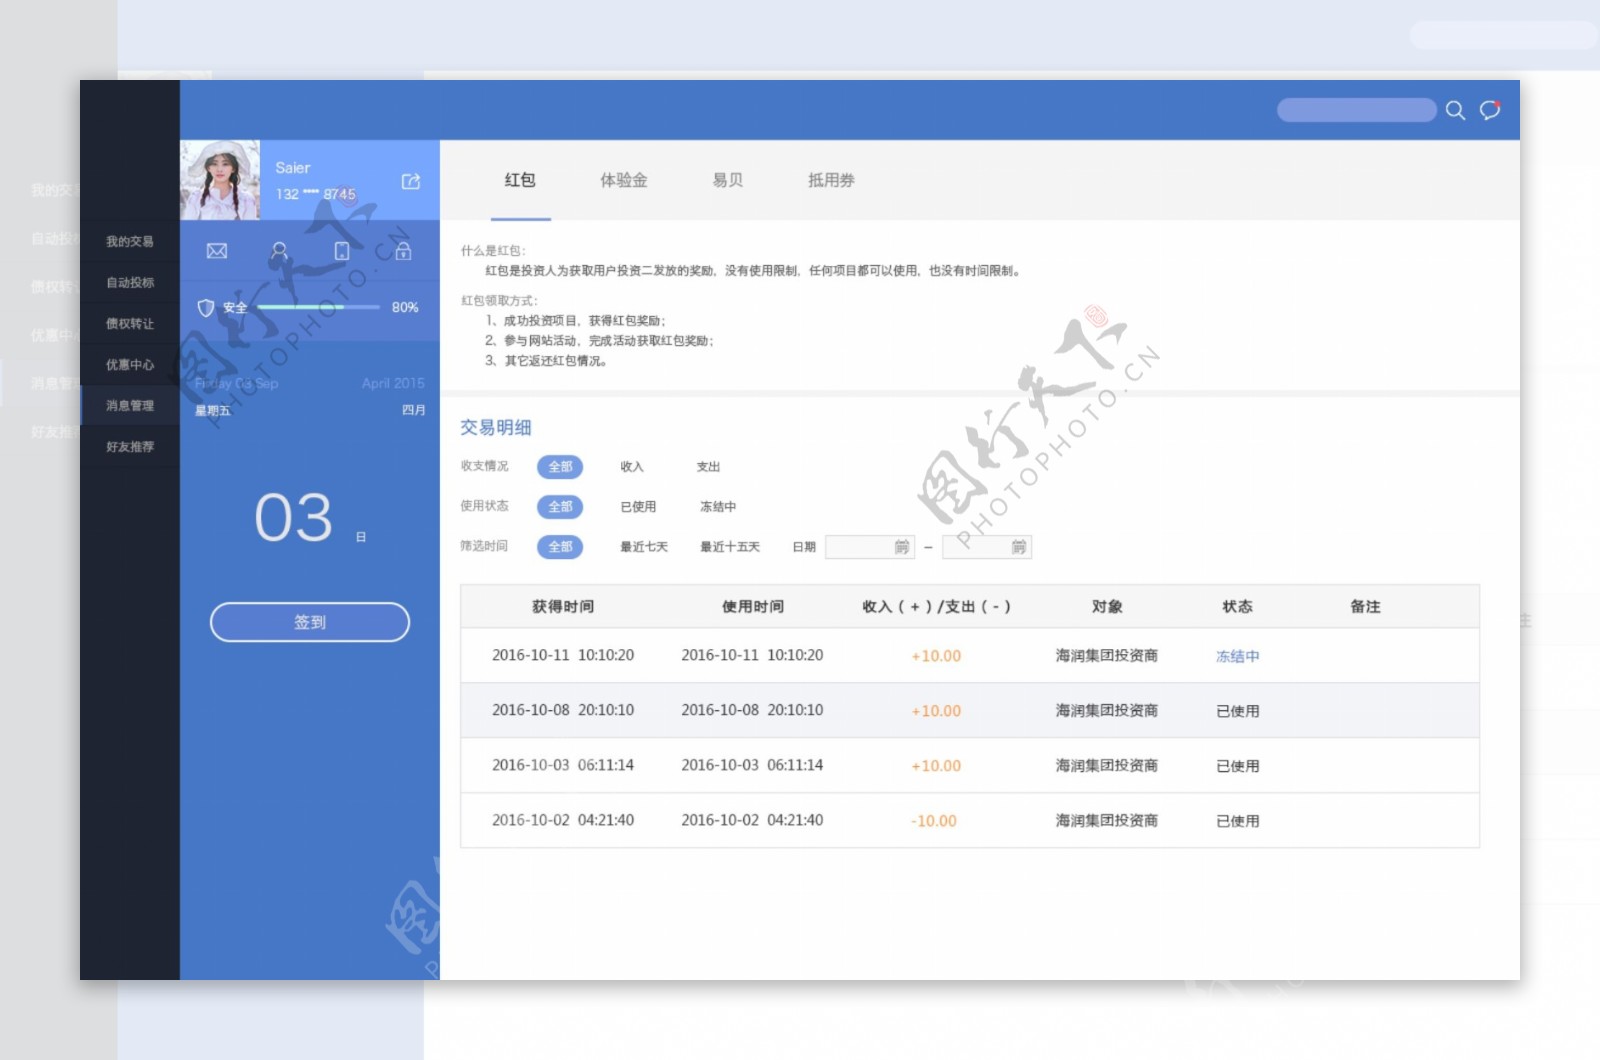The height and width of the screenshot is (1060, 1600).
Task: Click the share icon beside Saier
Action: coord(411,181)
